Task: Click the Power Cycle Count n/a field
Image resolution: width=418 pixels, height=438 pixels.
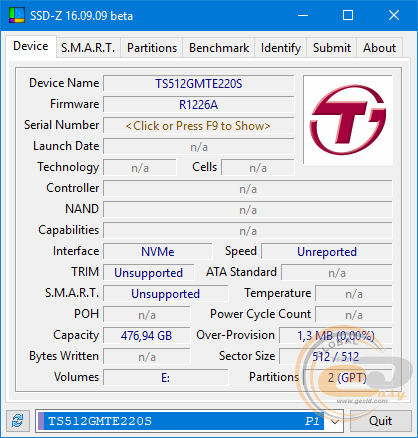Action: [354, 315]
